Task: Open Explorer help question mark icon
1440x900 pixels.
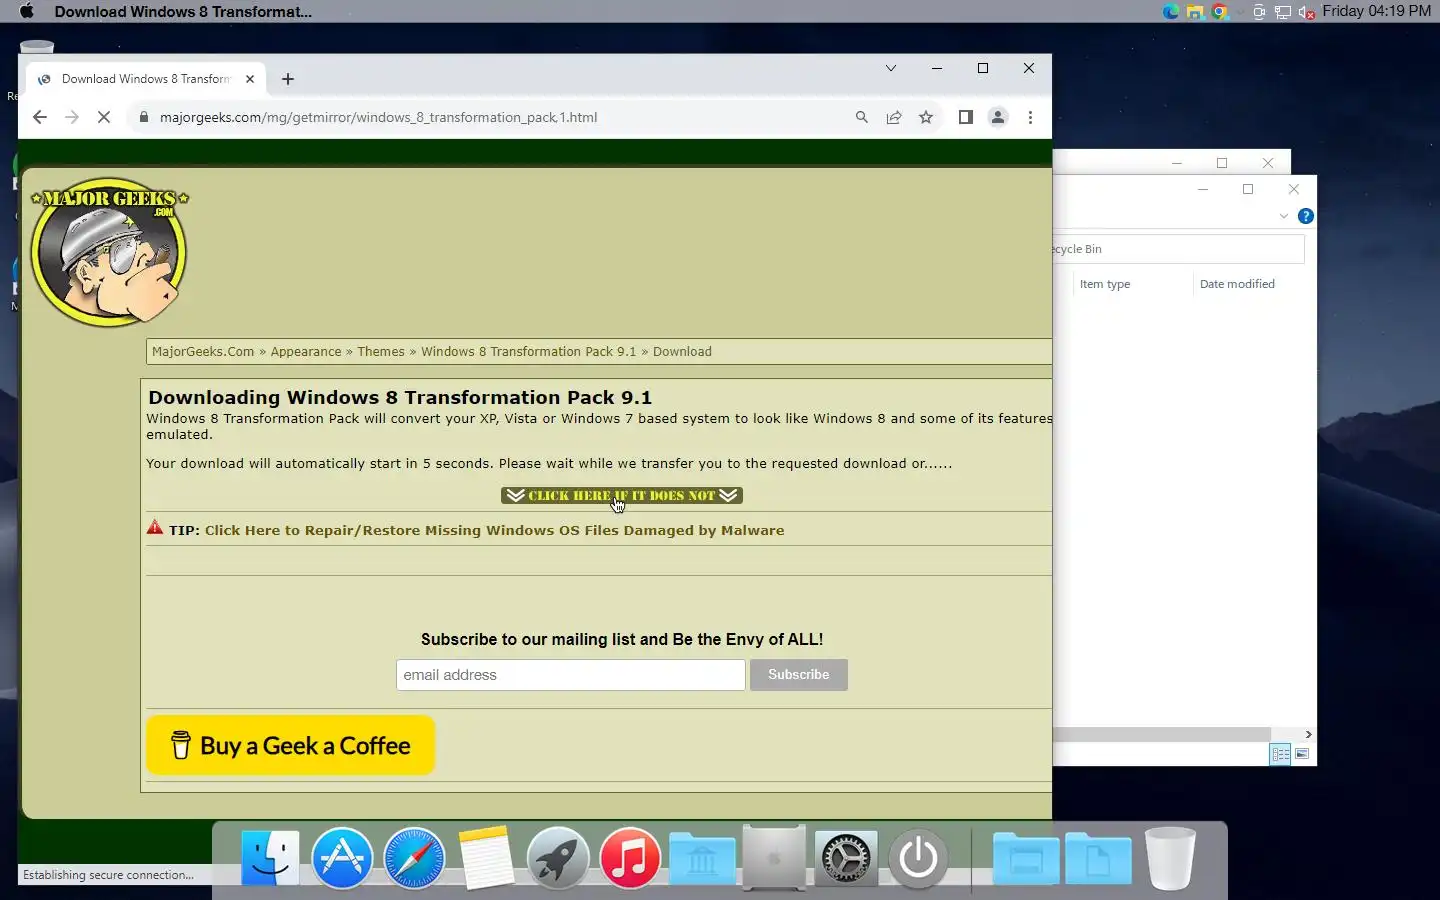Action: click(x=1305, y=216)
